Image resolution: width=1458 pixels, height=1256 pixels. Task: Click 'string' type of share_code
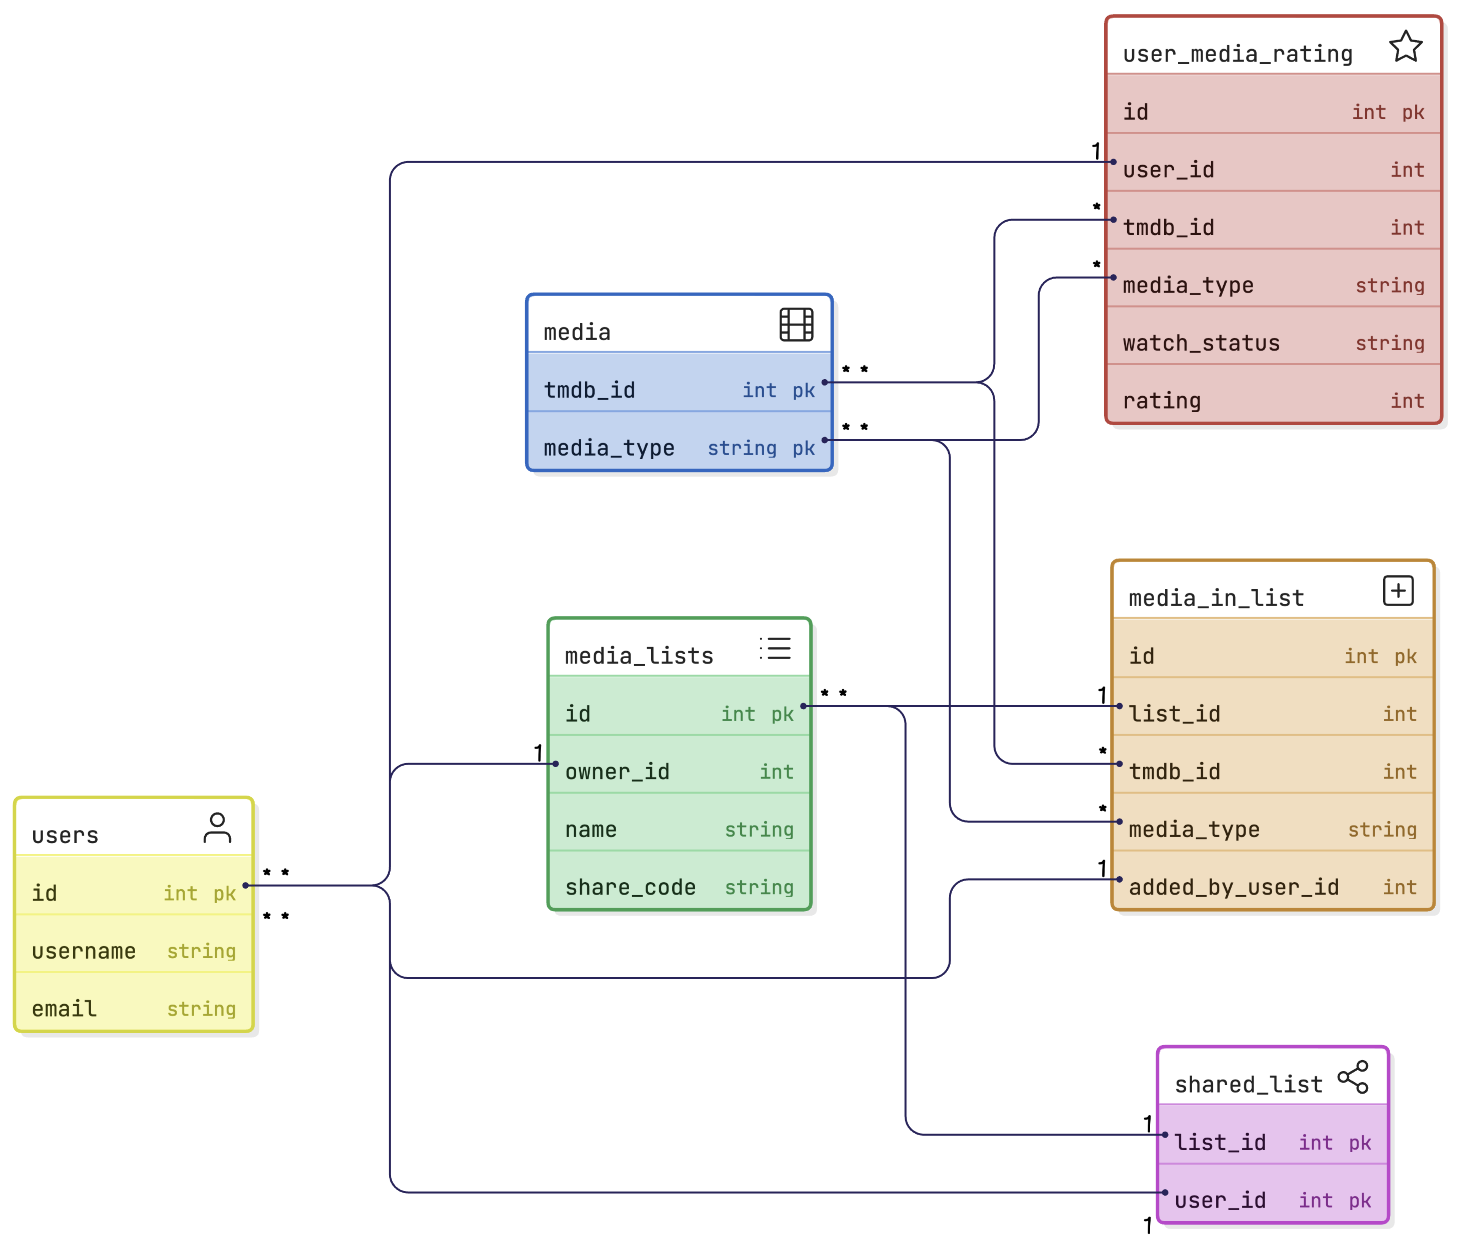coord(759,887)
